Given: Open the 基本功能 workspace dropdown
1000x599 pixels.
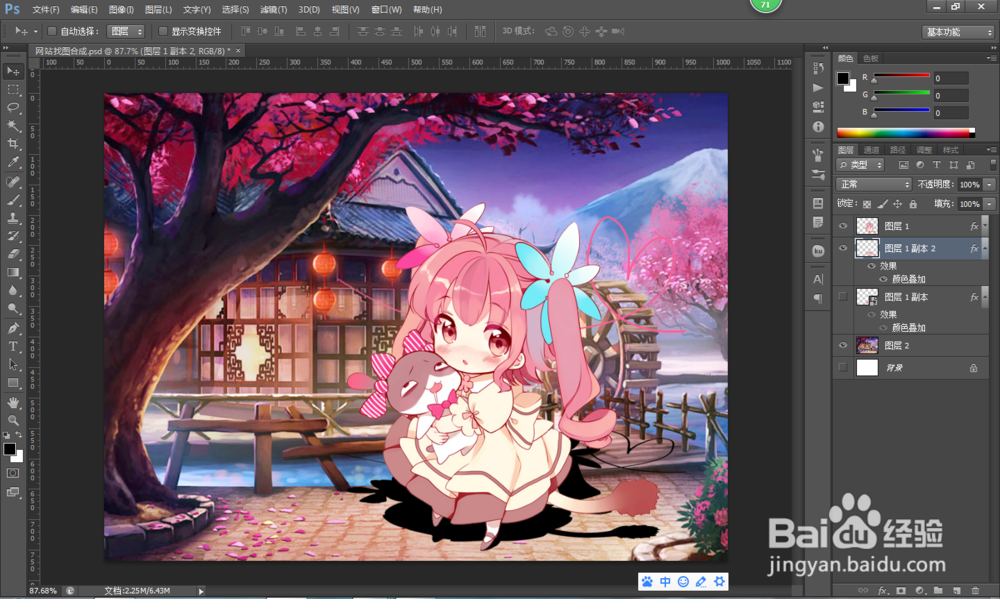Looking at the screenshot, I should 958,32.
